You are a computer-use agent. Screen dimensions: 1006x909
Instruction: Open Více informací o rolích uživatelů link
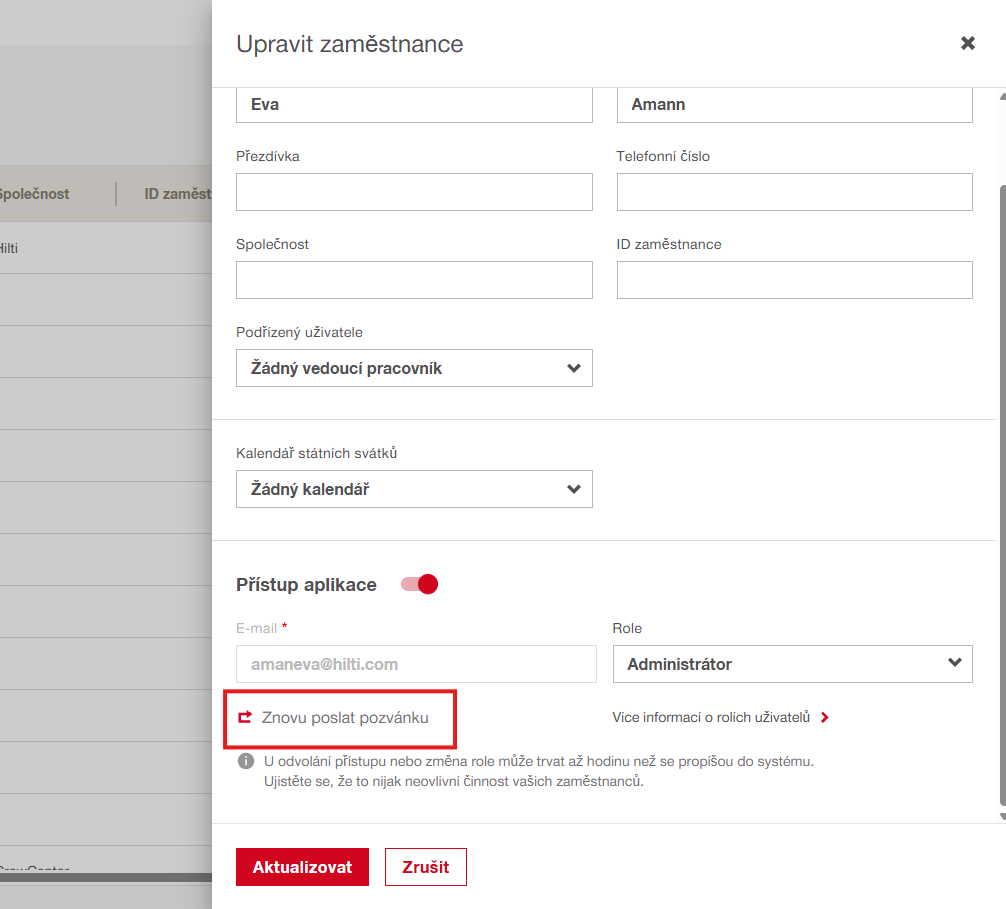point(711,717)
